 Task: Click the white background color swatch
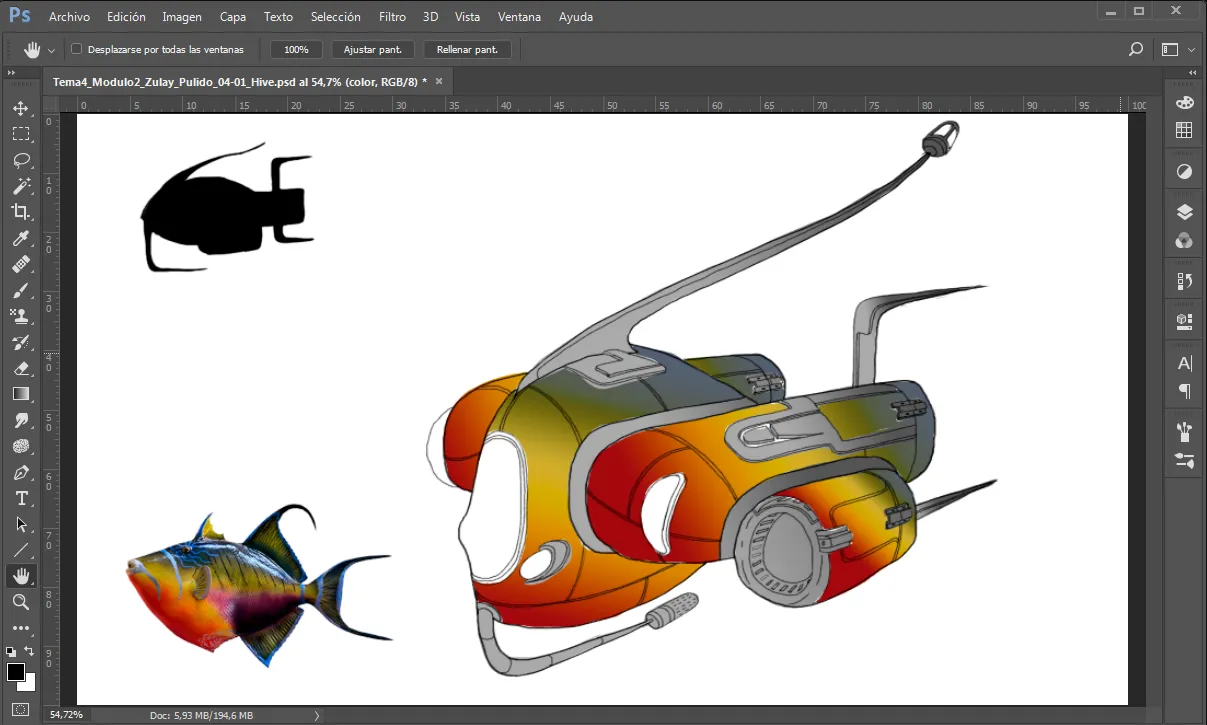[29, 684]
